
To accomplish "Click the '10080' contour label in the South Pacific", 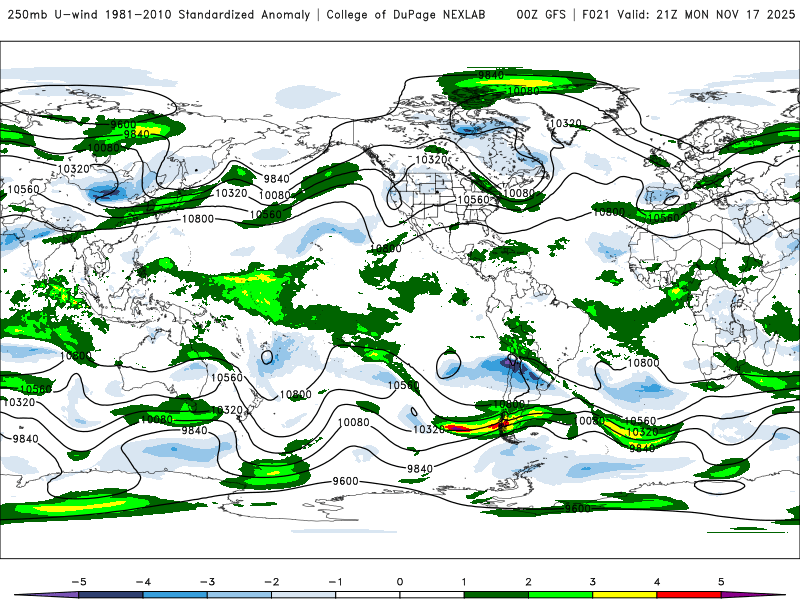I will (354, 422).
